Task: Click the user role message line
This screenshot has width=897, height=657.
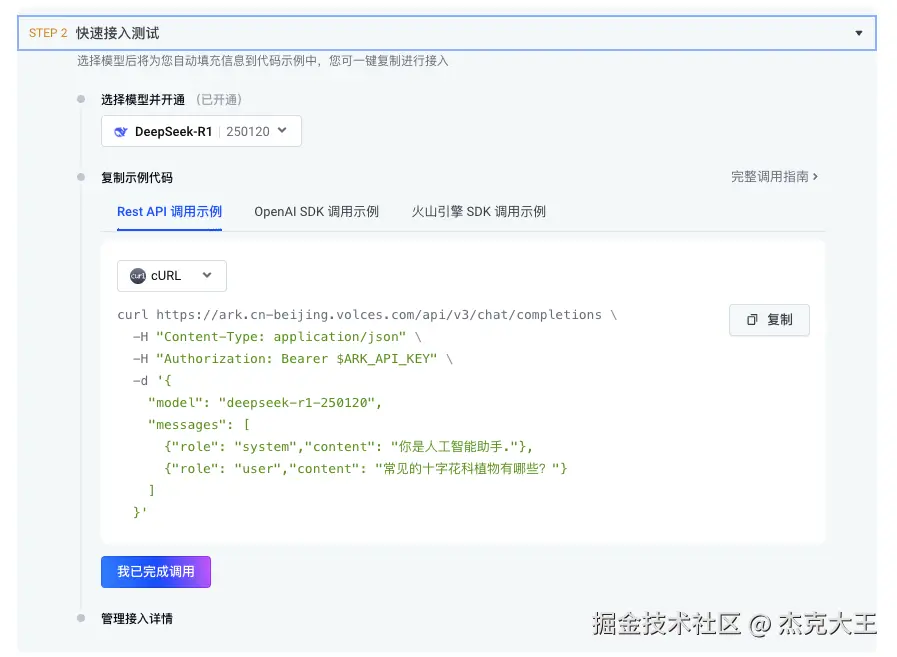Action: pyautogui.click(x=366, y=469)
